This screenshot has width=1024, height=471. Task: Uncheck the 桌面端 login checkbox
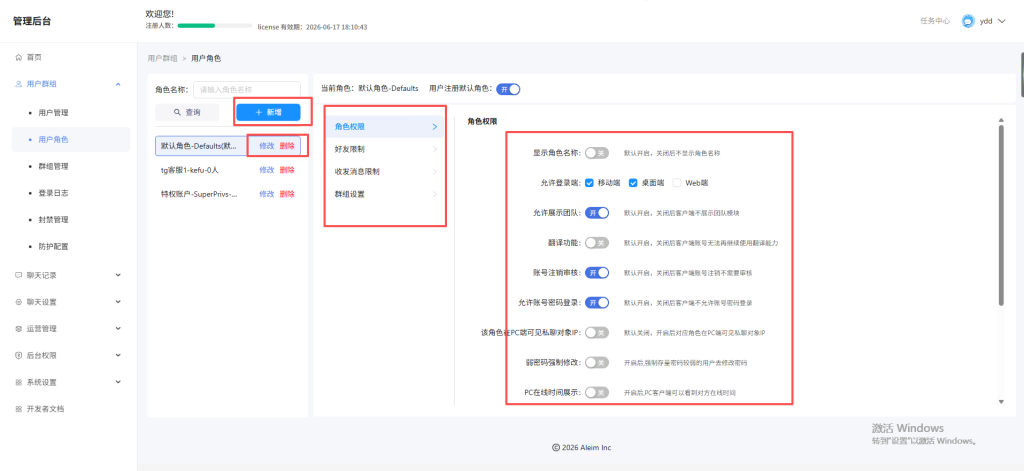point(633,183)
